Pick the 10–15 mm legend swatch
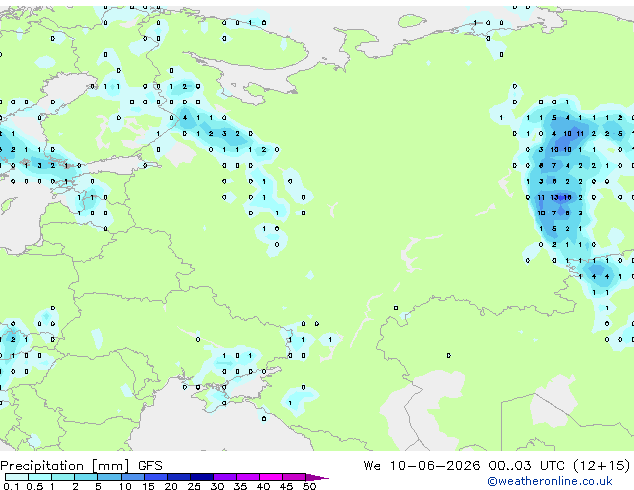Image resolution: width=634 pixels, height=490 pixels. click(x=132, y=477)
